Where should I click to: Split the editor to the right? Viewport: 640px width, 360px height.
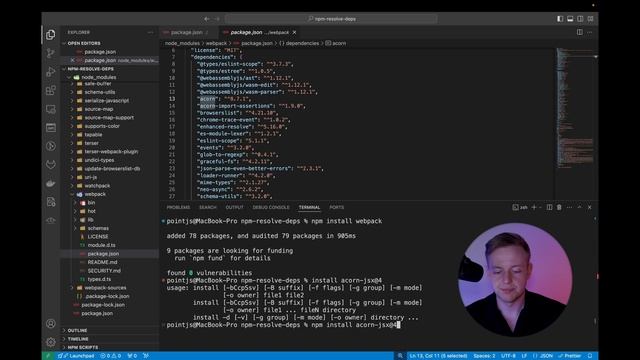(580, 32)
